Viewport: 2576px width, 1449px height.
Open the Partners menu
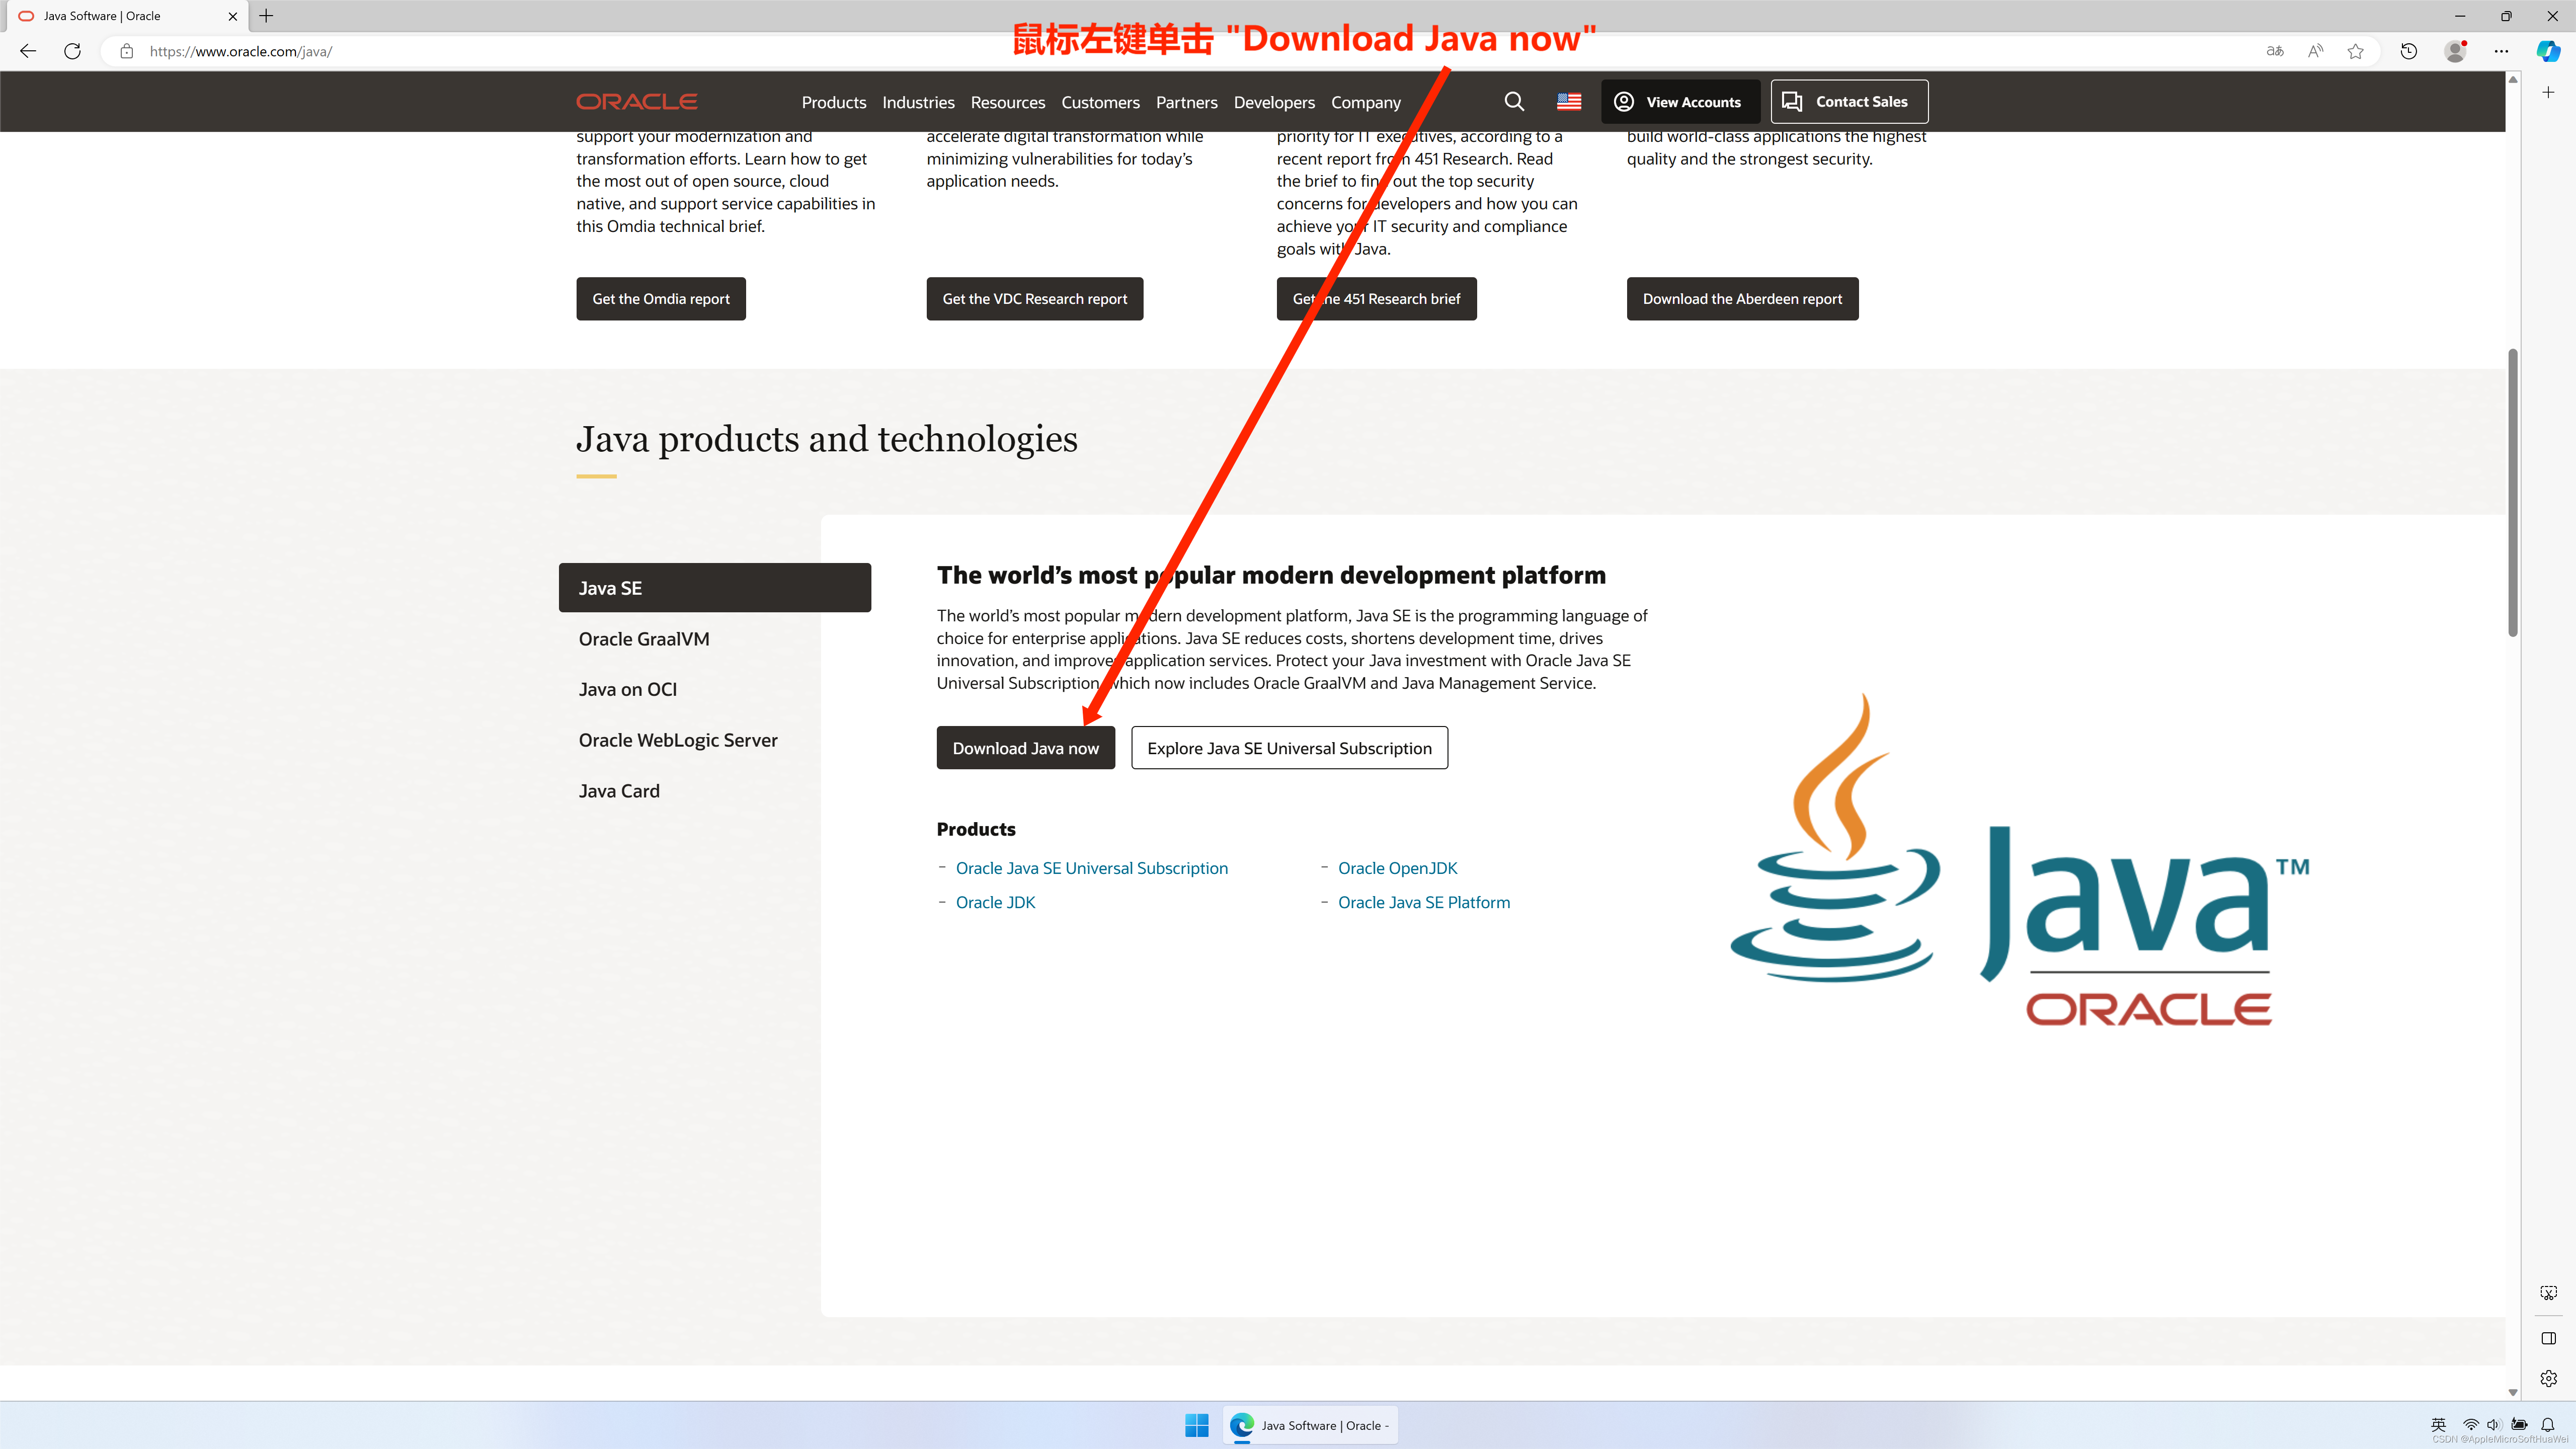pos(1186,102)
